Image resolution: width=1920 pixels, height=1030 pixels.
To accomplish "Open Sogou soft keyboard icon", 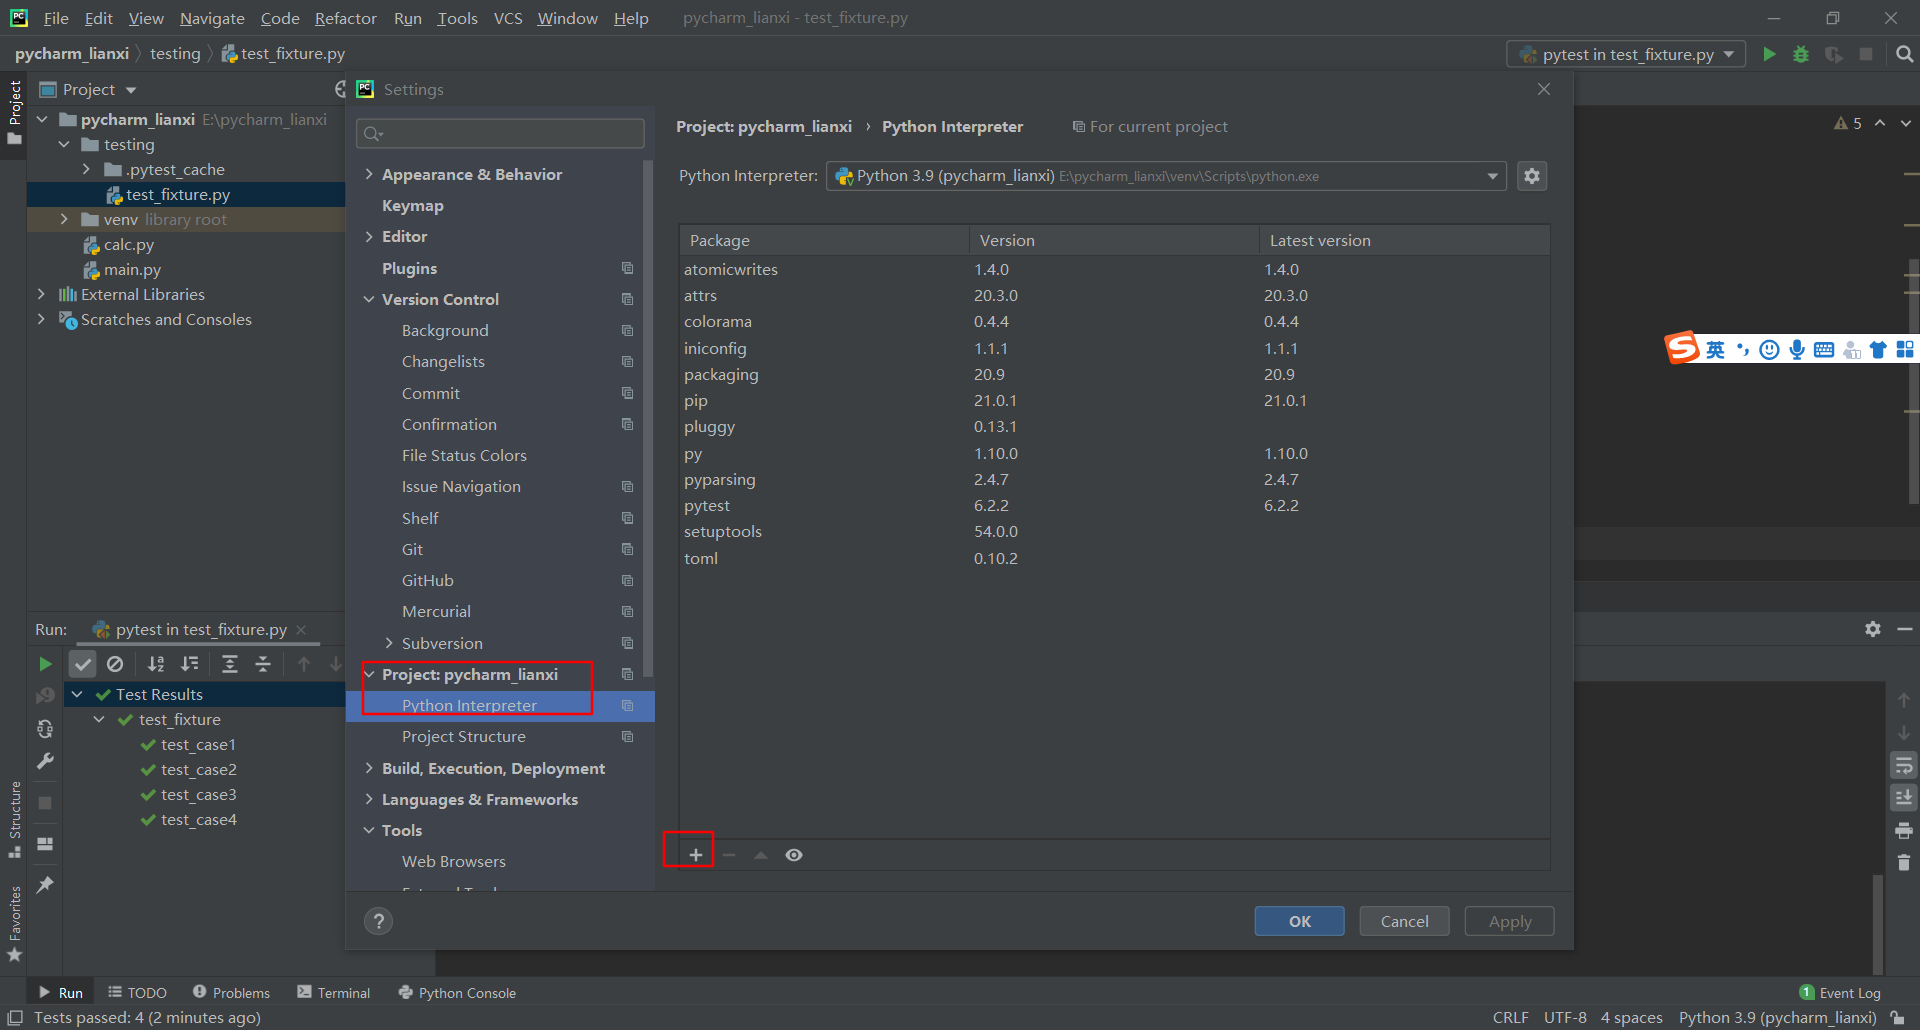I will tap(1824, 349).
